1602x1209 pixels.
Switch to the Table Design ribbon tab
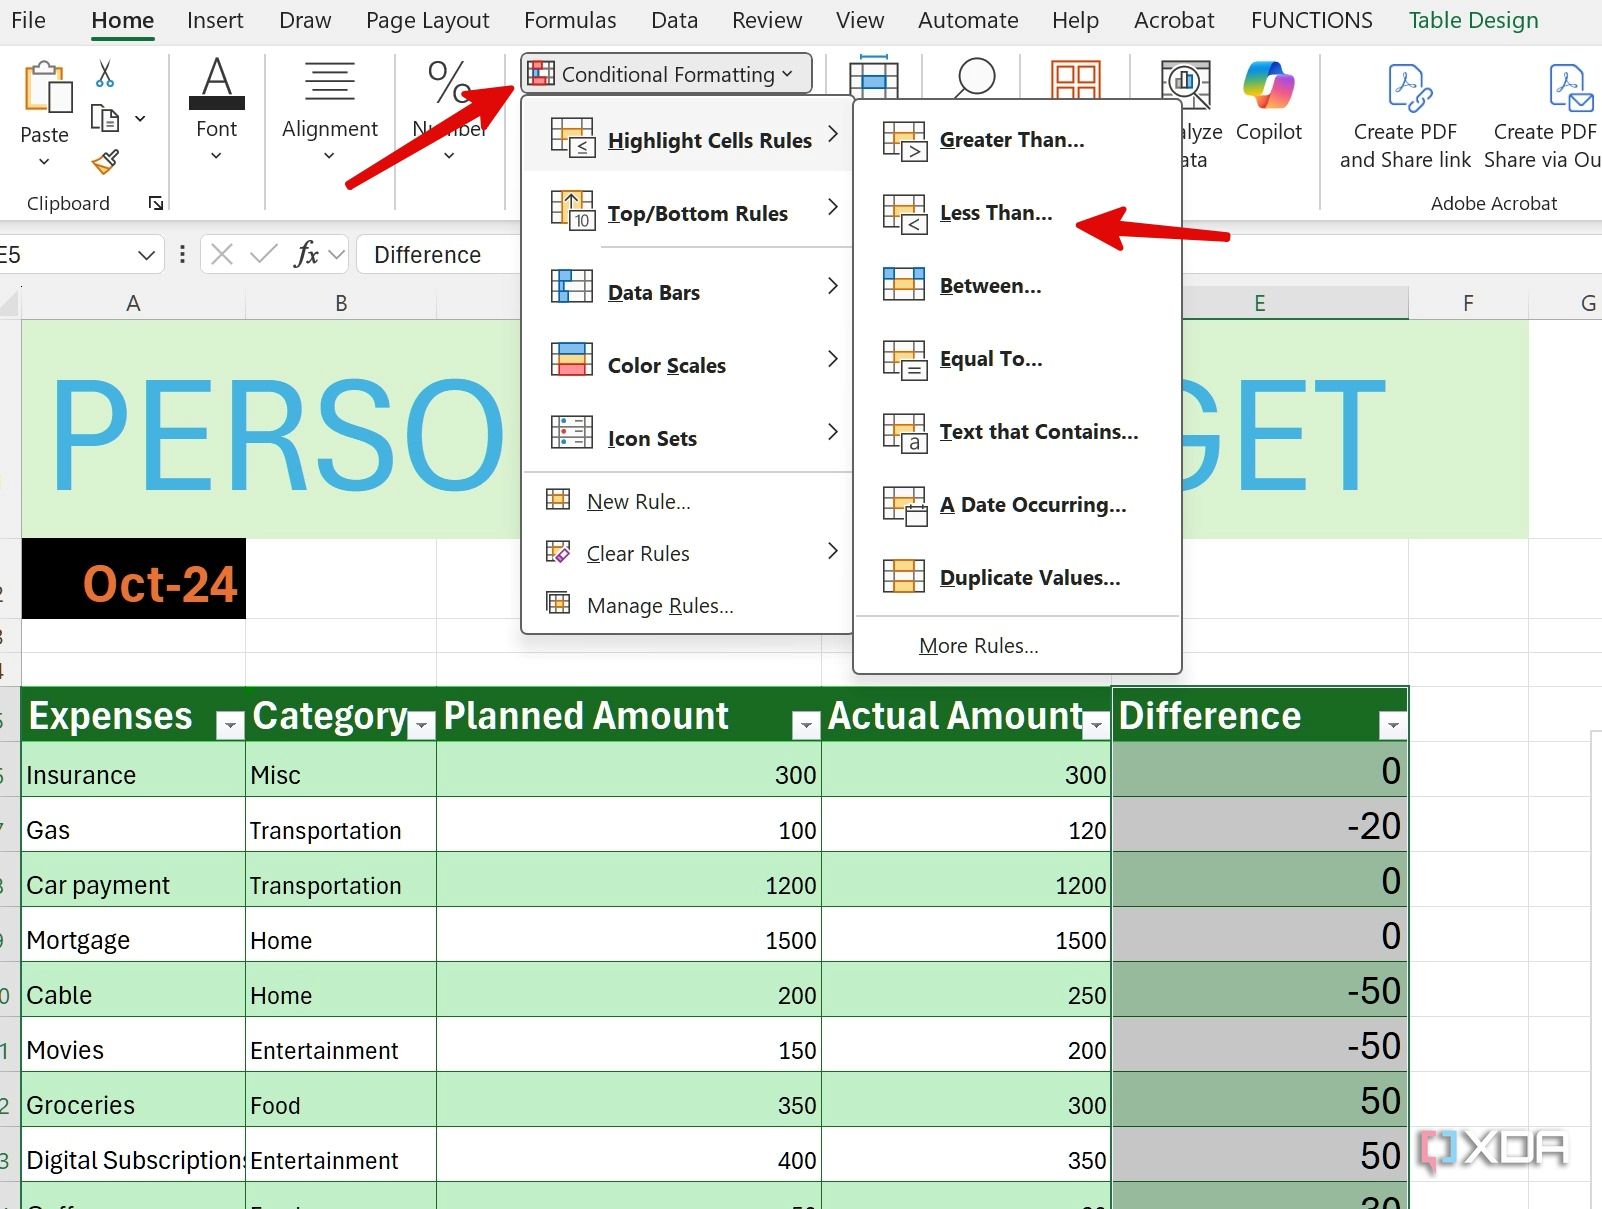tap(1472, 19)
